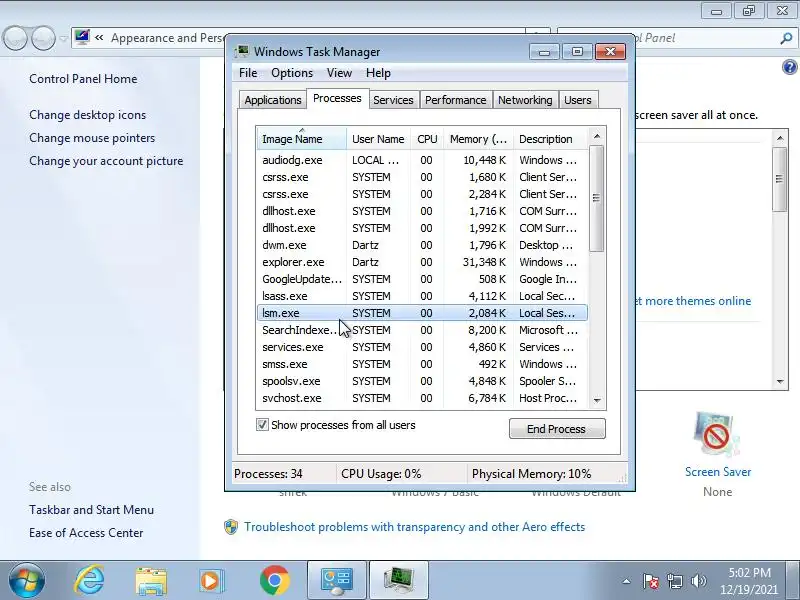
Task: Launch Google Chrome from the taskbar
Action: tap(274, 581)
